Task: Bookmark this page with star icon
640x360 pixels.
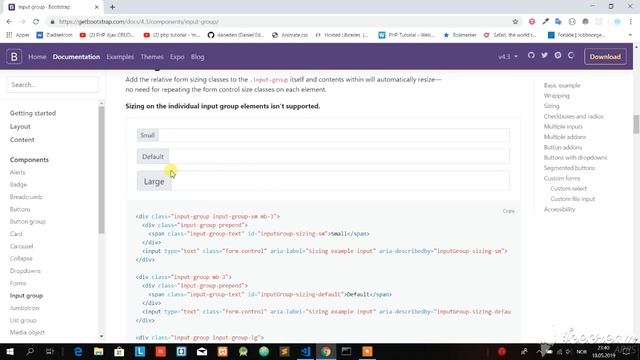Action: [515, 22]
